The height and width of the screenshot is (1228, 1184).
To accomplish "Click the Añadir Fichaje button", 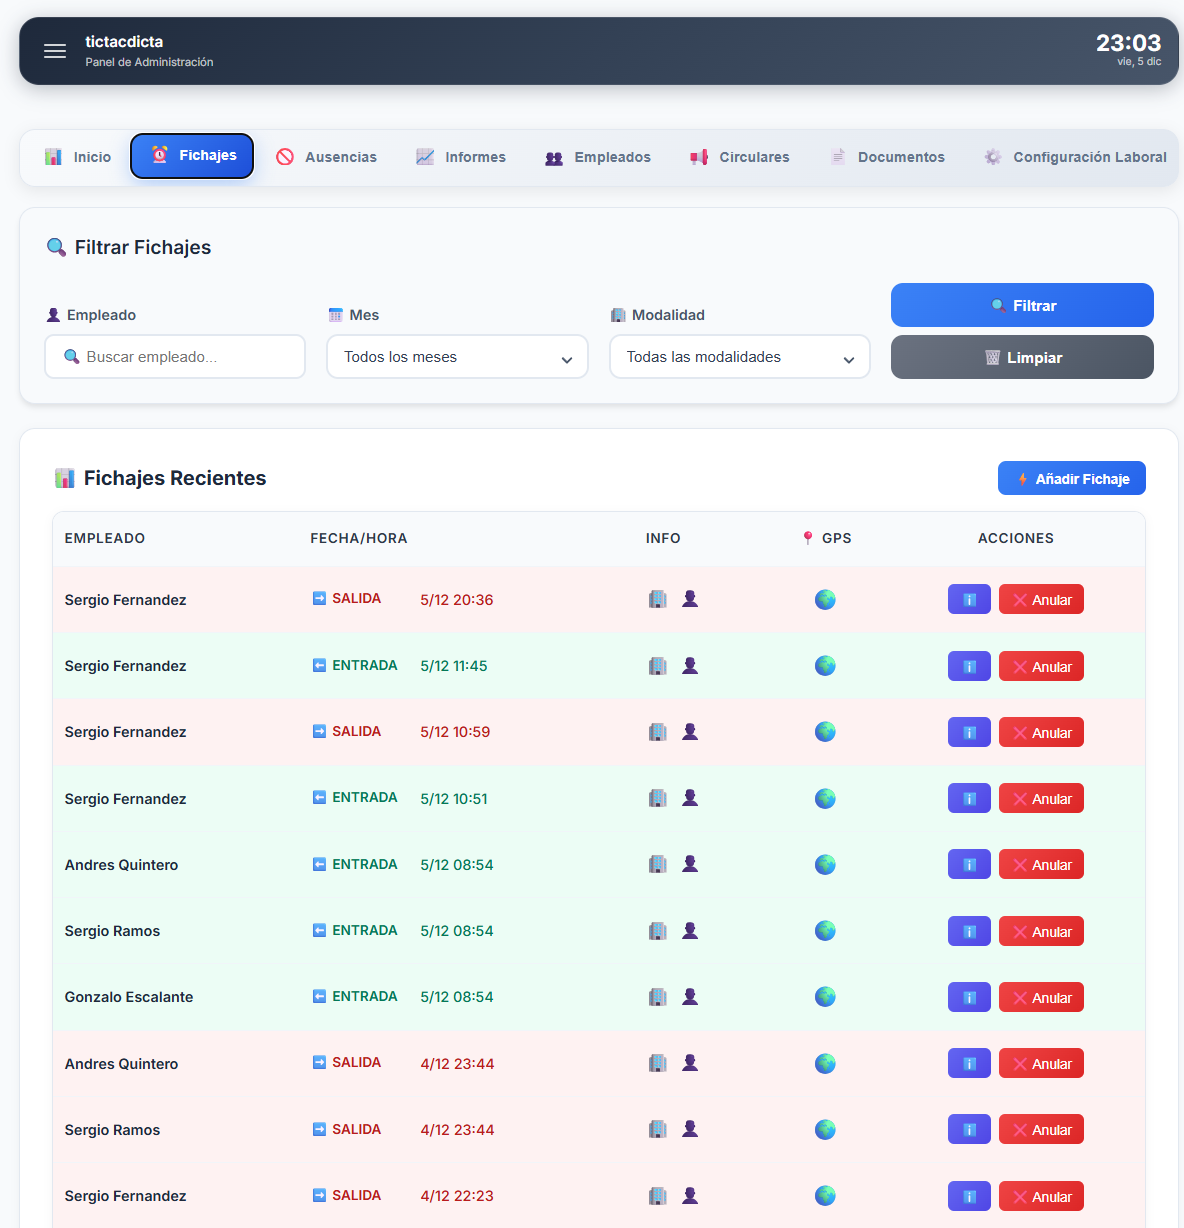I will pyautogui.click(x=1071, y=479).
